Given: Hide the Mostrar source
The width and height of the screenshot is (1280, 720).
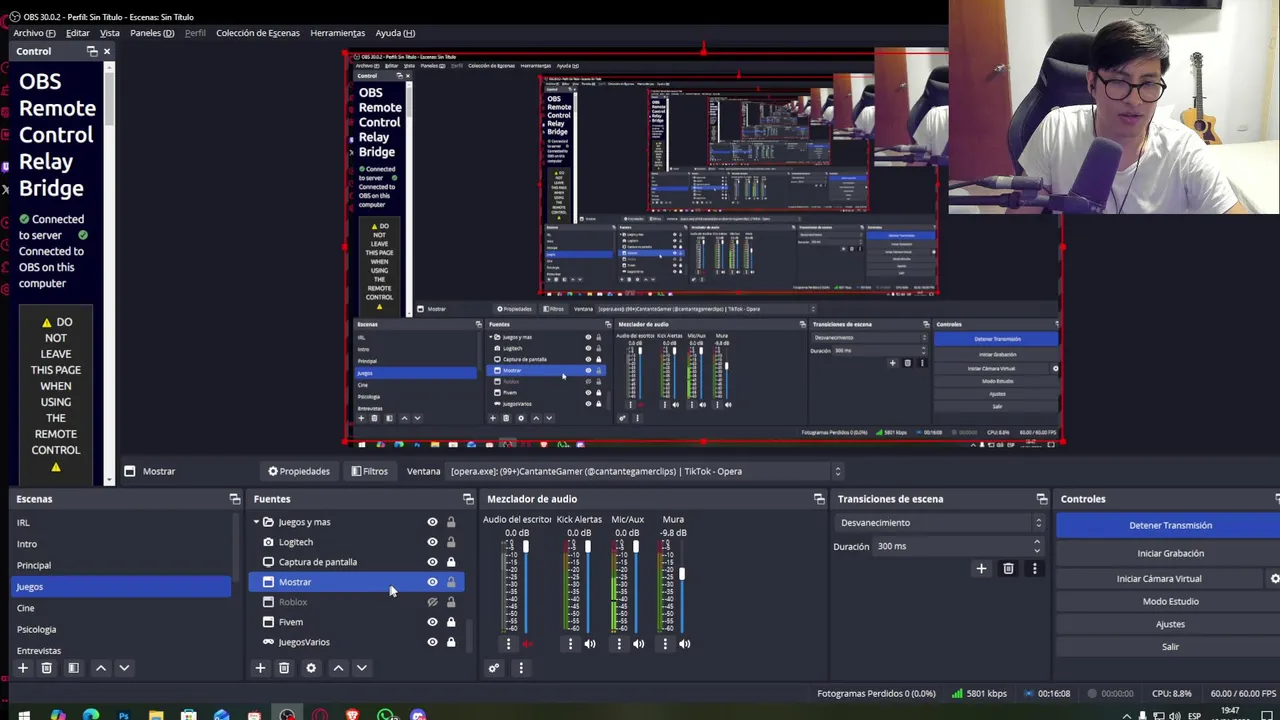Looking at the screenshot, I should tap(432, 582).
